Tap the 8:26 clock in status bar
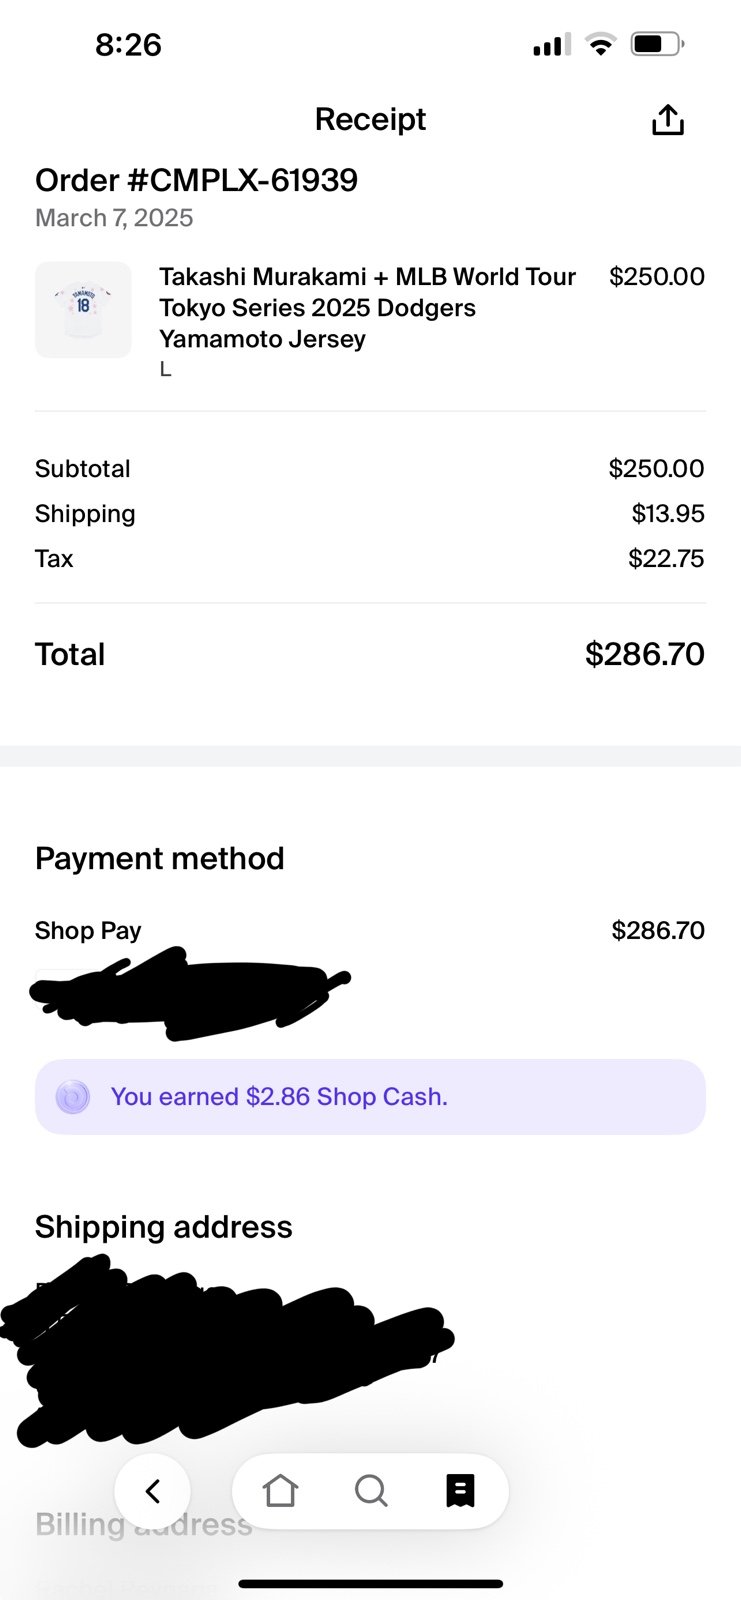Viewport: 741px width, 1600px height. coord(128,44)
